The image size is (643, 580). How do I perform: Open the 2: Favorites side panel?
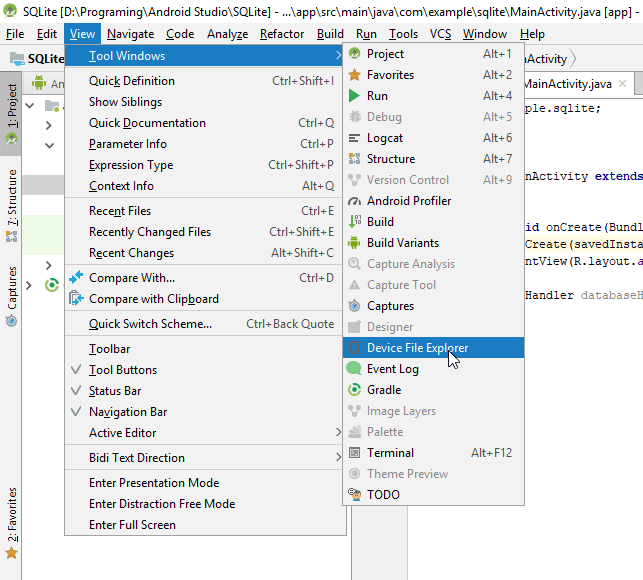11,523
